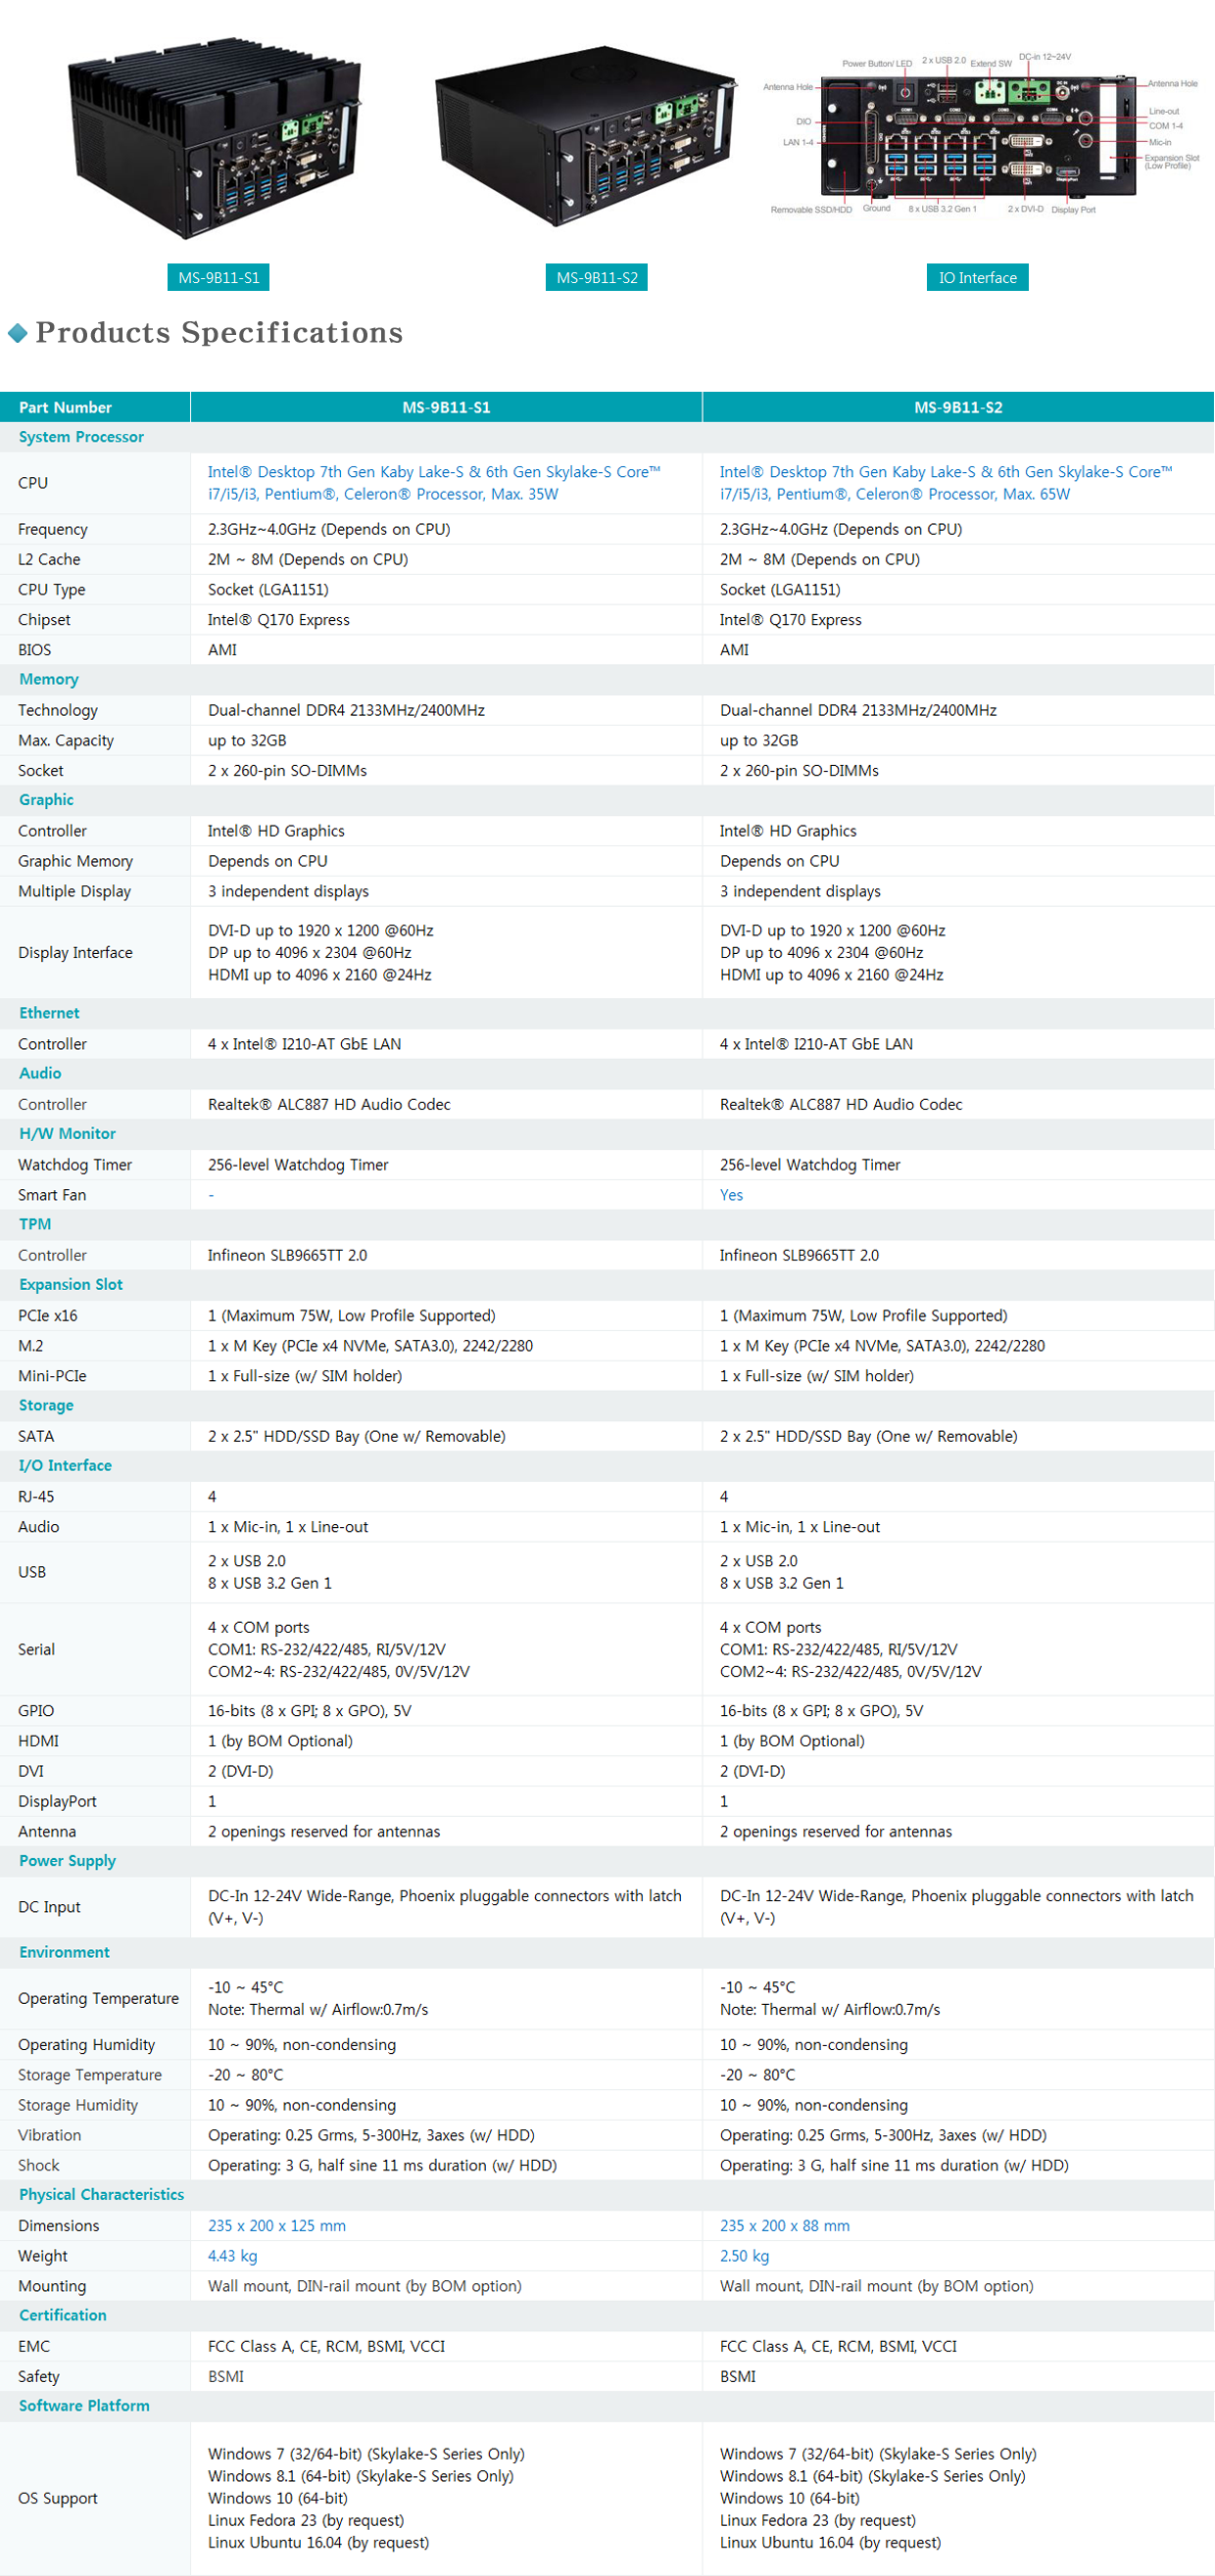The image size is (1215, 2576).
Task: Click the Operating Temperature row label
Action: click(x=98, y=1998)
